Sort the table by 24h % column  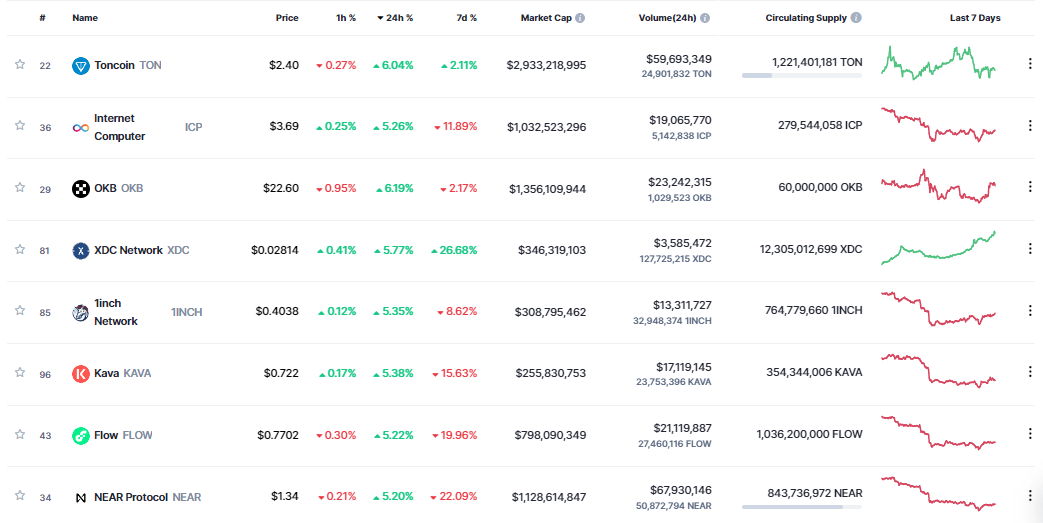[x=395, y=18]
